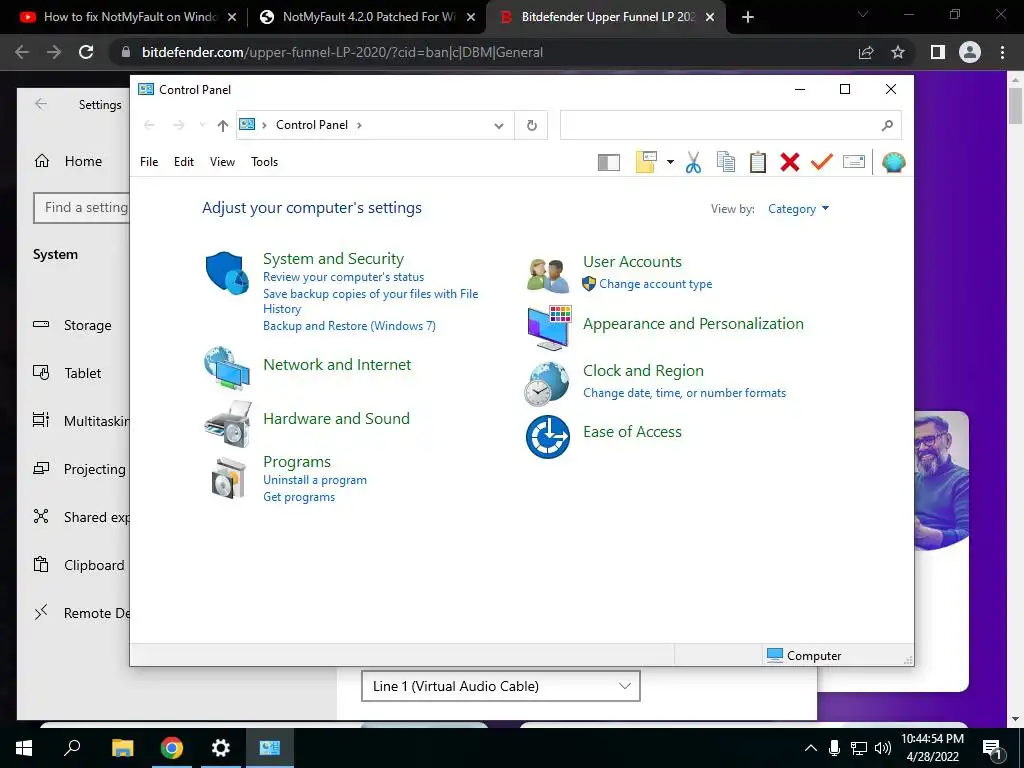The width and height of the screenshot is (1024, 768).
Task: Click the refresh button in Control Panel address bar
Action: pyautogui.click(x=532, y=125)
